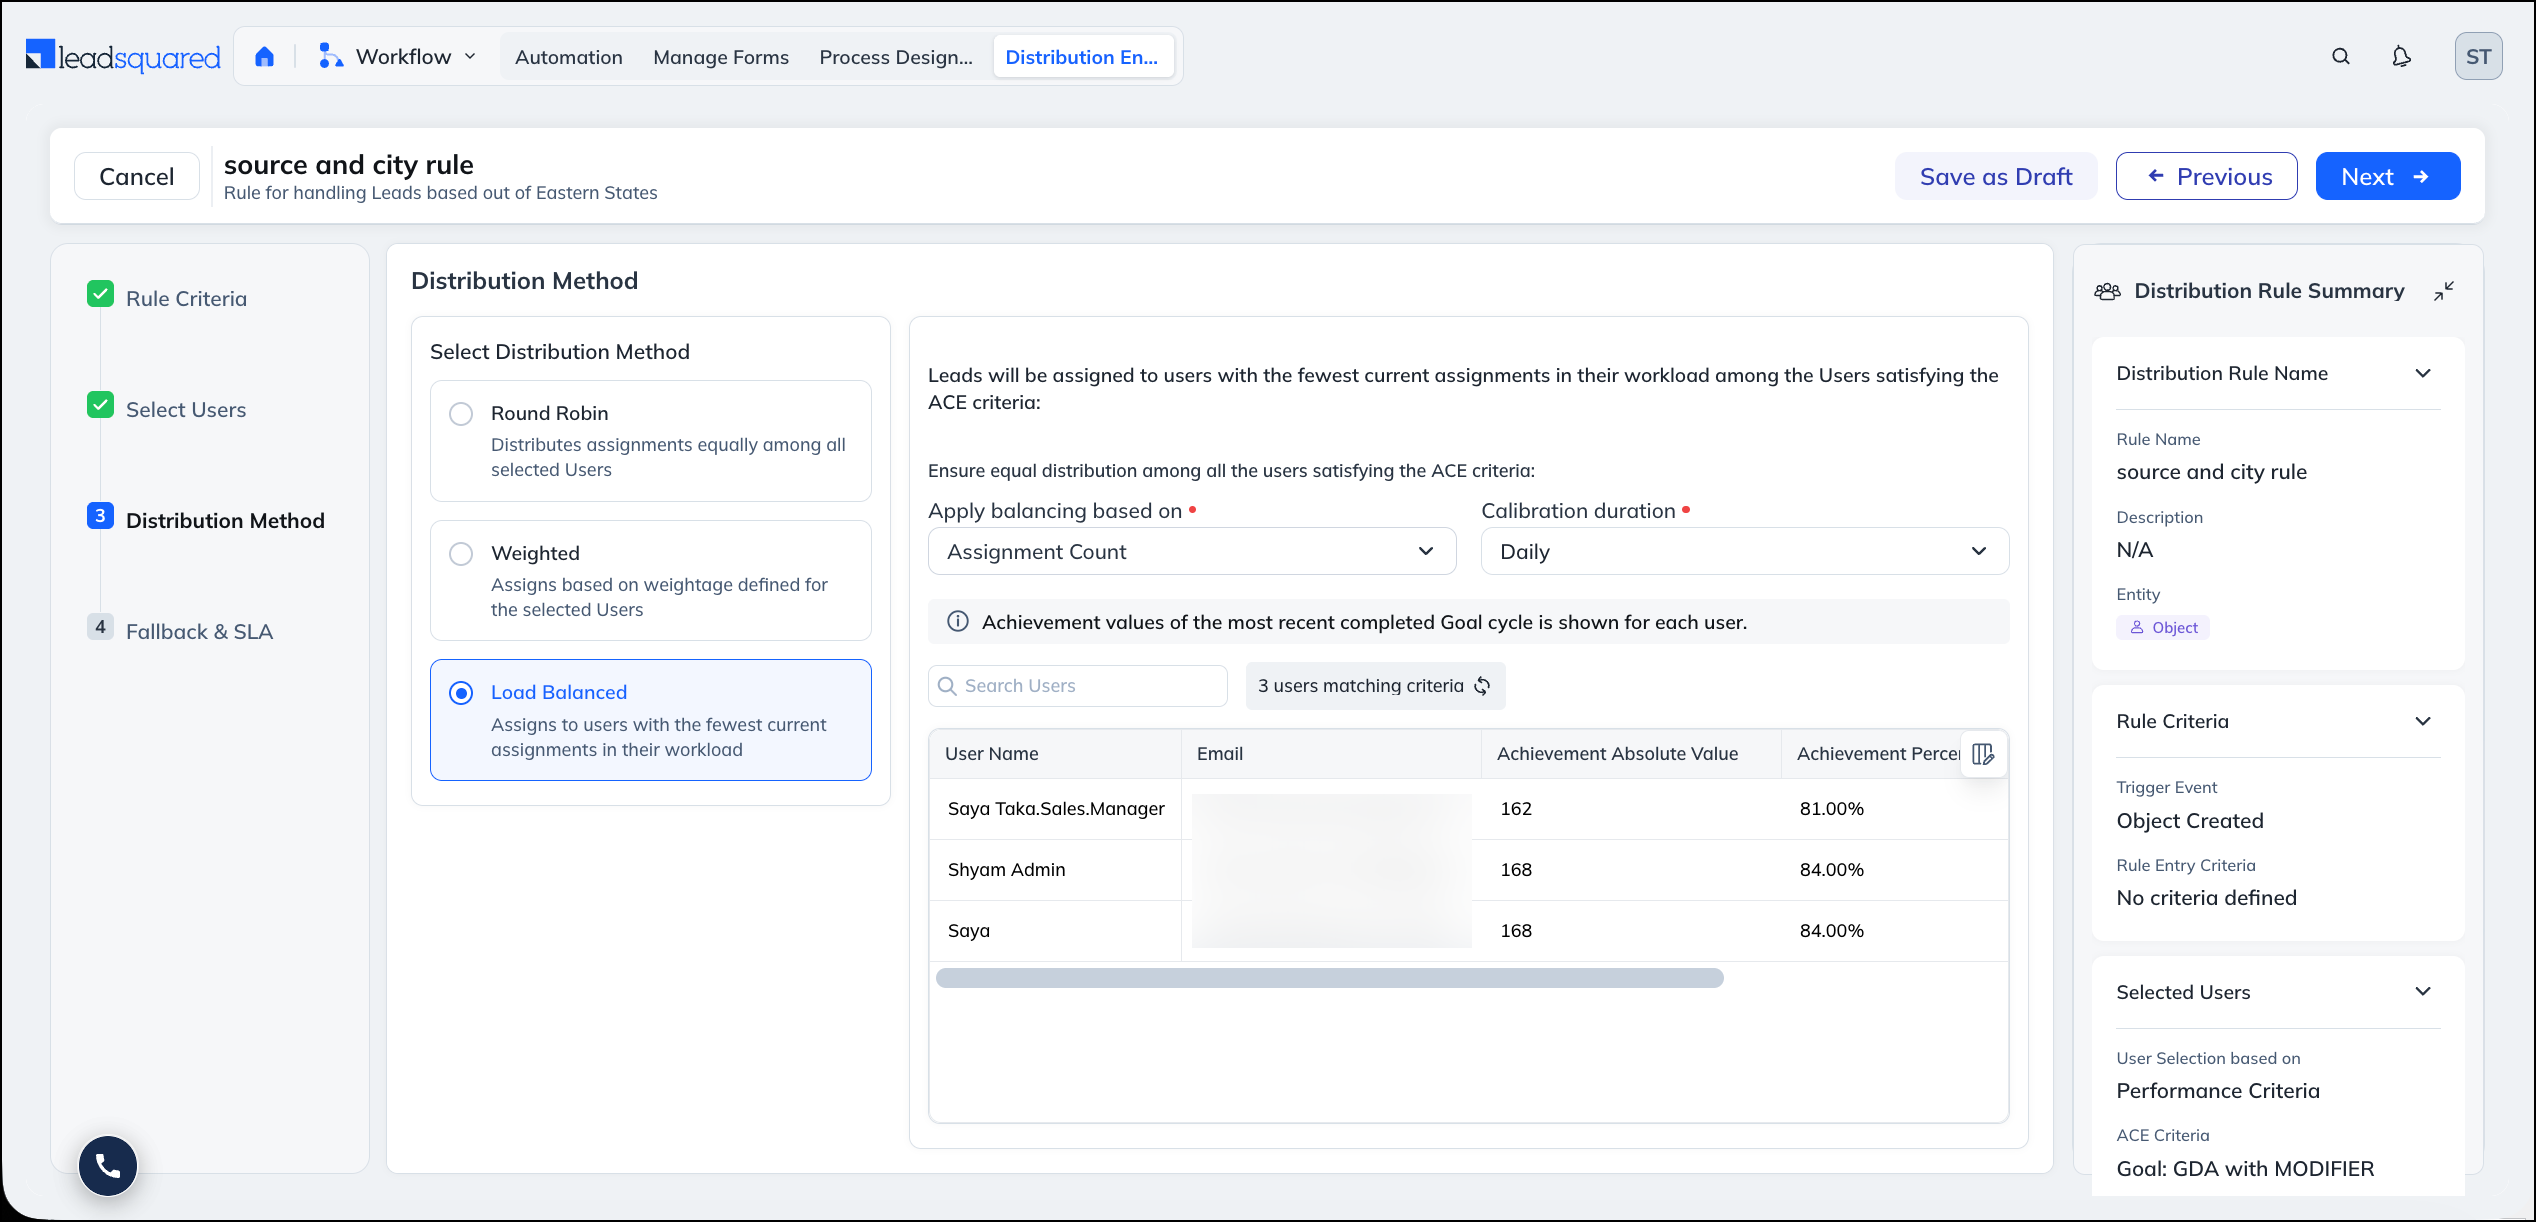Click the Workflow module icon
The image size is (2536, 1222).
(330, 57)
